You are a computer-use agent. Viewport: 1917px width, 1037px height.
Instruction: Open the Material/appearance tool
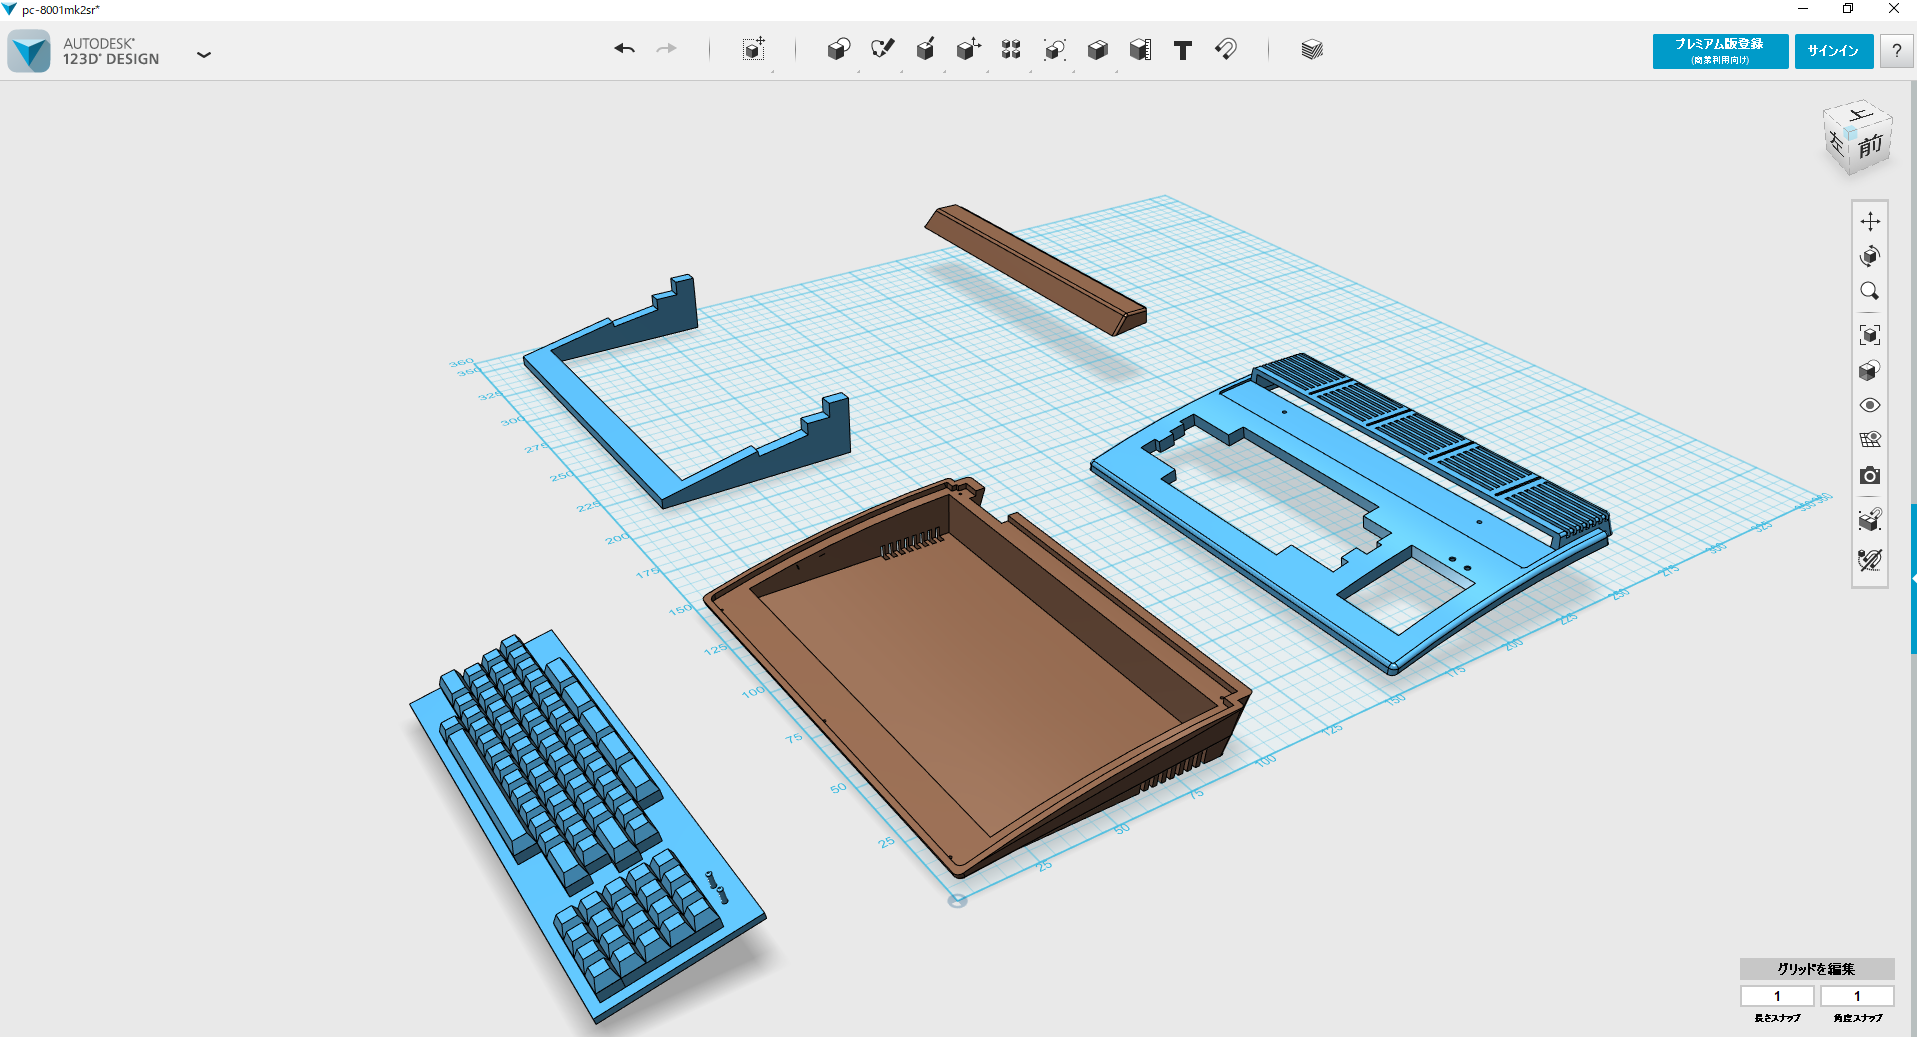pyautogui.click(x=1311, y=49)
